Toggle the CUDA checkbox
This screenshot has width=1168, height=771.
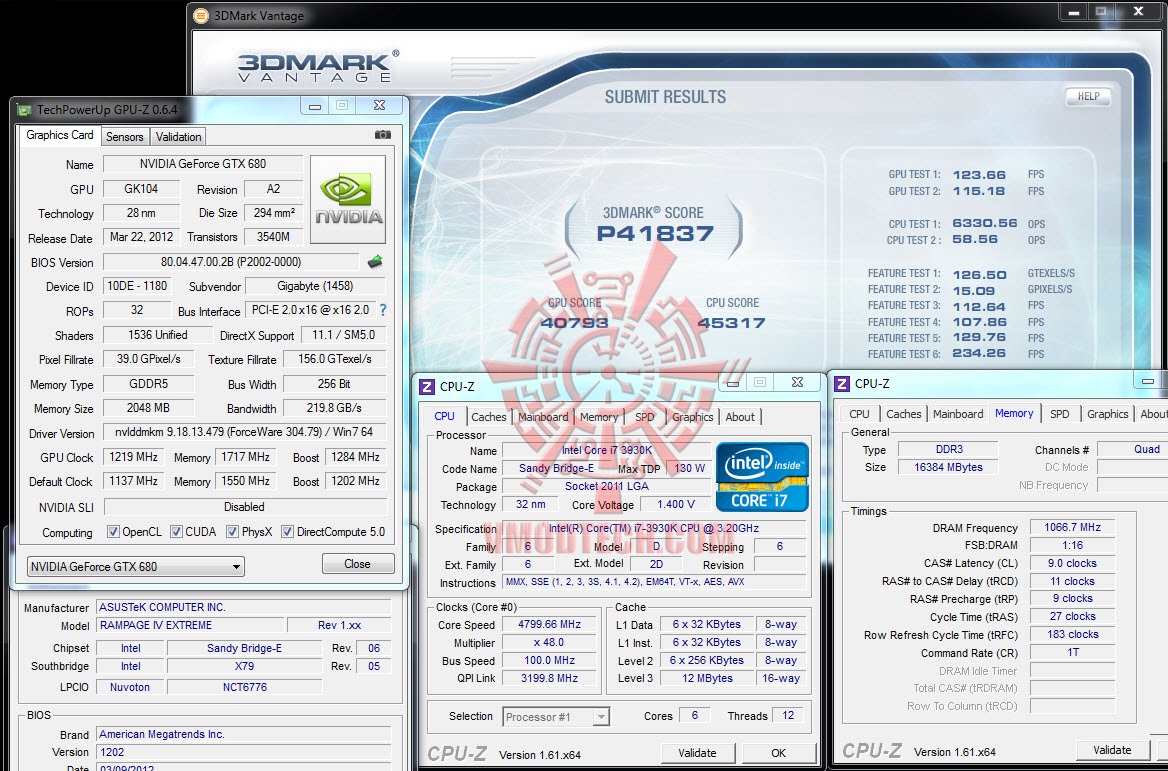pos(177,532)
